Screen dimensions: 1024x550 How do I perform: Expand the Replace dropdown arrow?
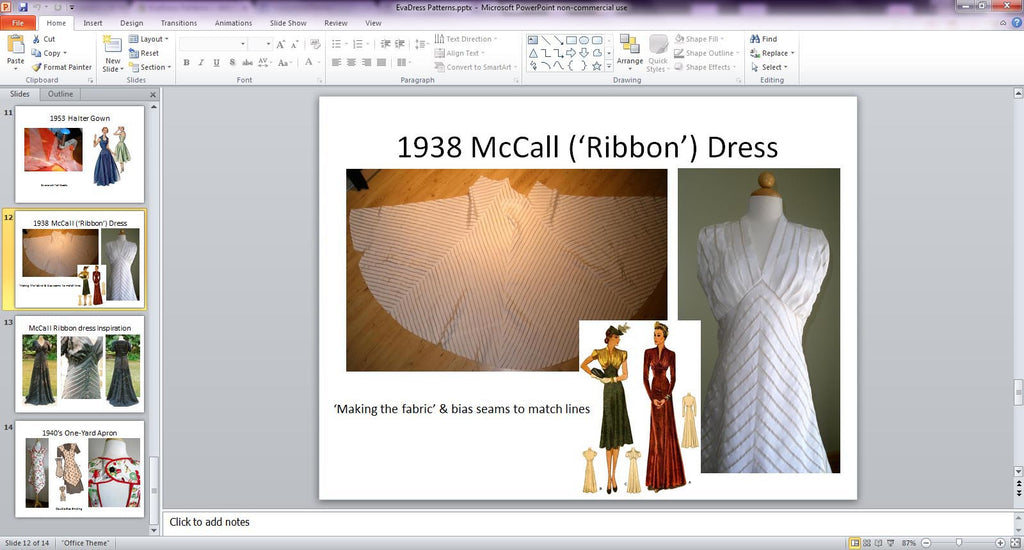point(792,53)
